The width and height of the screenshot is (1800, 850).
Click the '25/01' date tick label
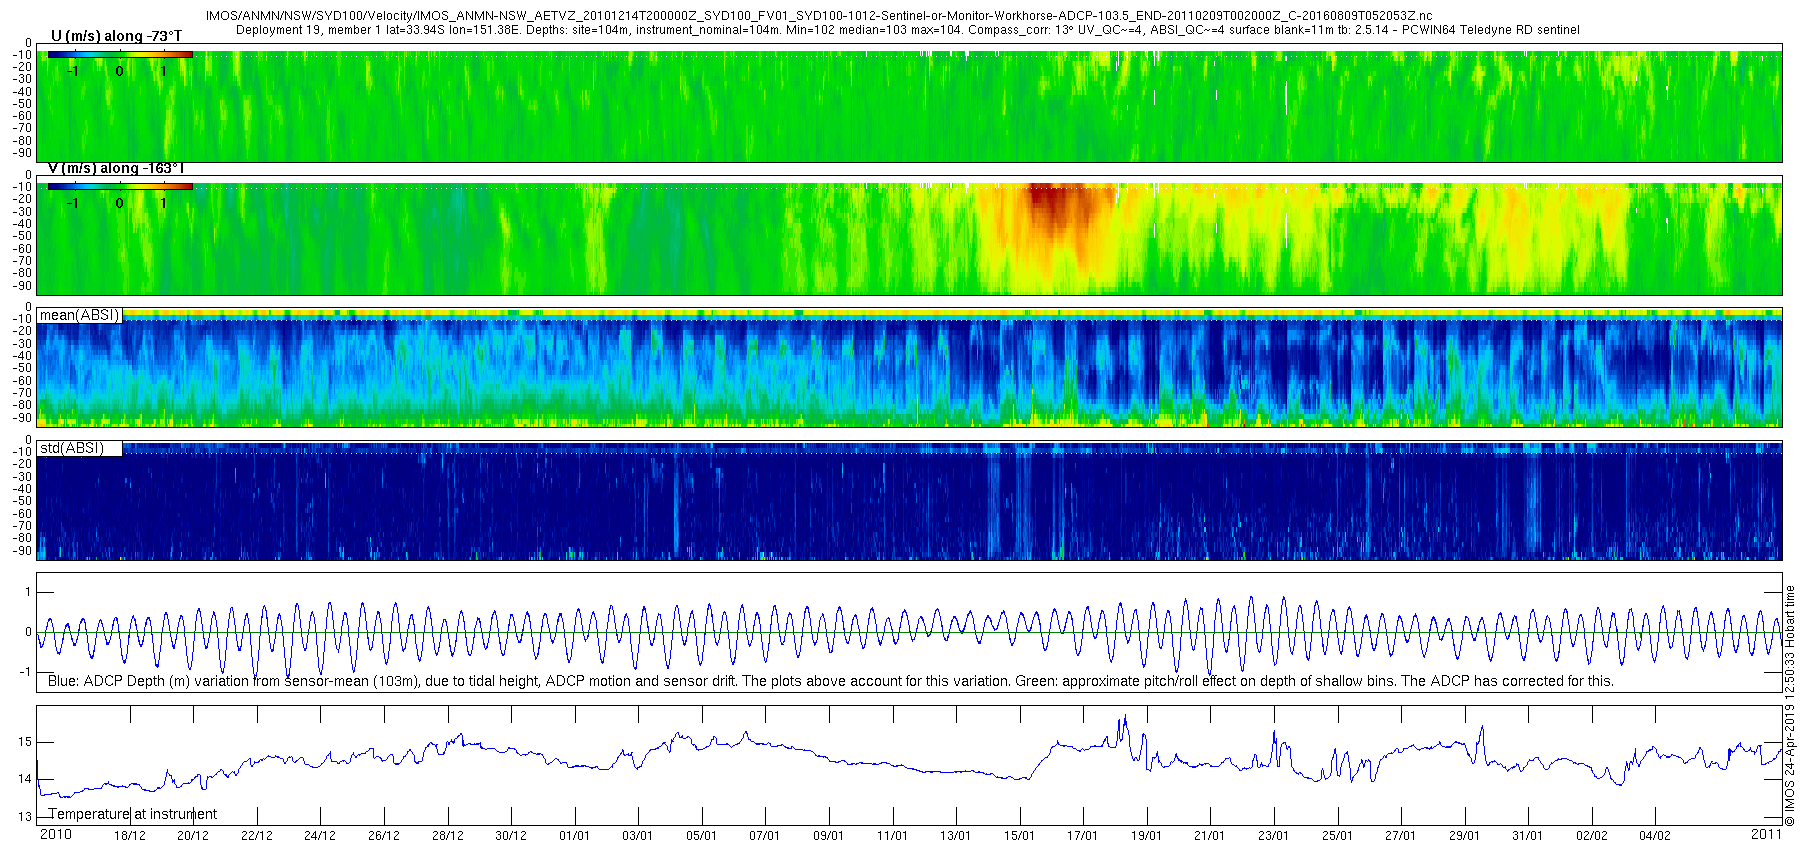tap(1337, 836)
